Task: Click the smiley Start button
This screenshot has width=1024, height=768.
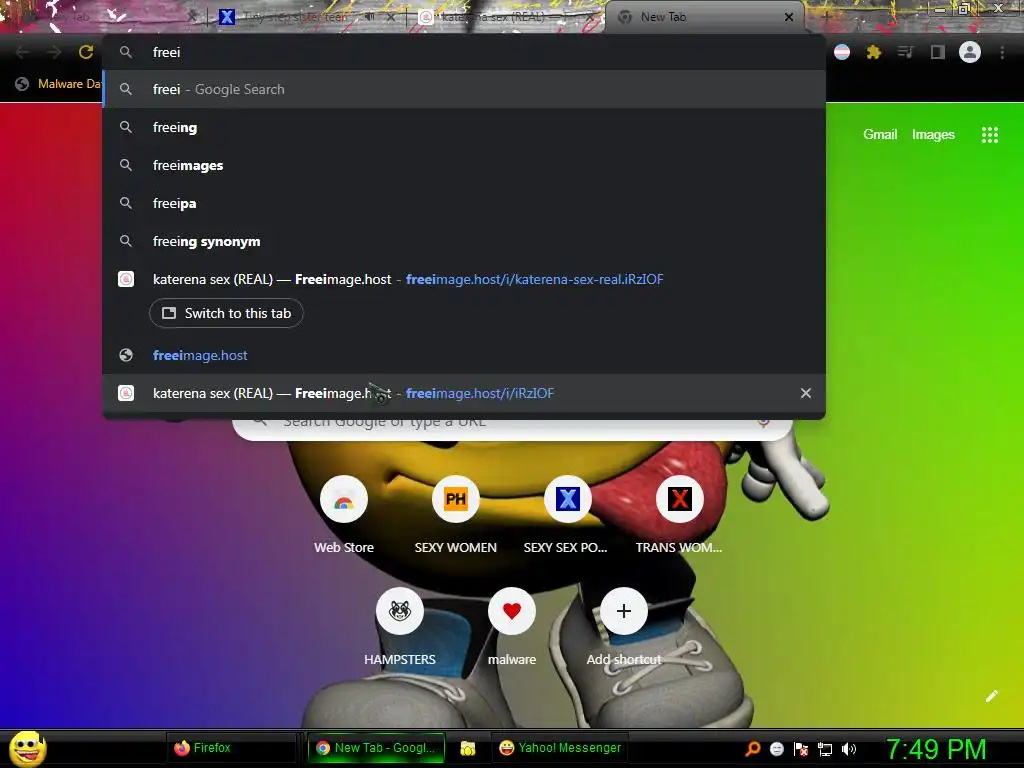Action: (27, 748)
